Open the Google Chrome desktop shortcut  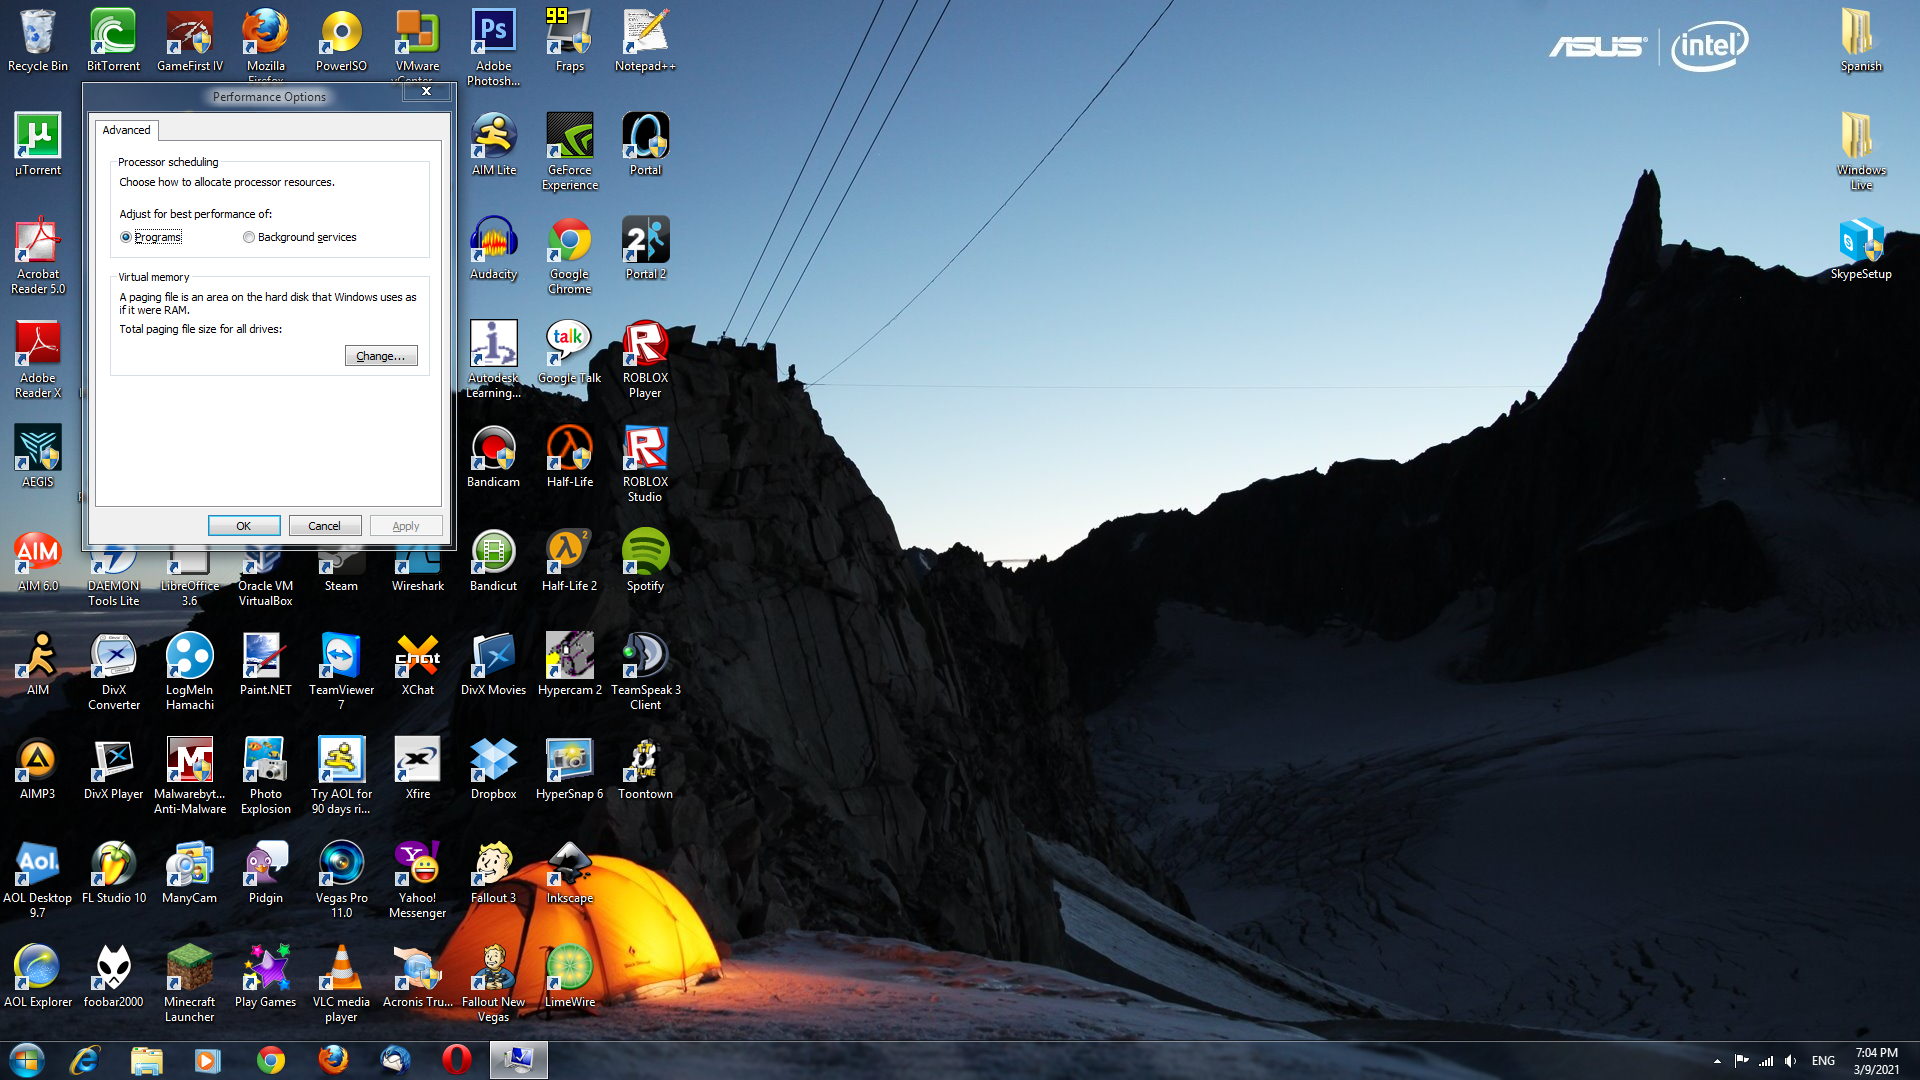pyautogui.click(x=569, y=241)
